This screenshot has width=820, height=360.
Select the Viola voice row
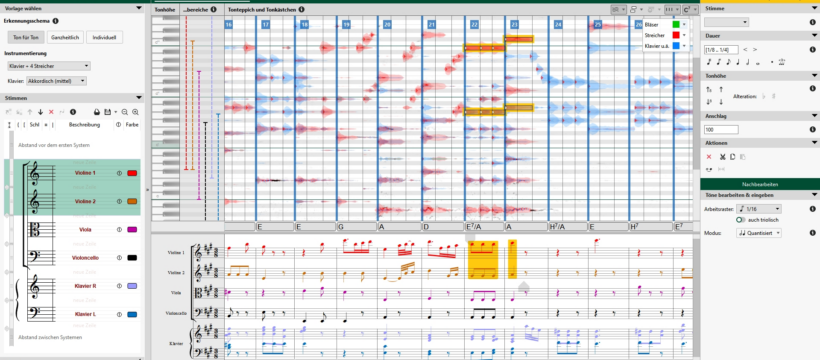(72, 229)
